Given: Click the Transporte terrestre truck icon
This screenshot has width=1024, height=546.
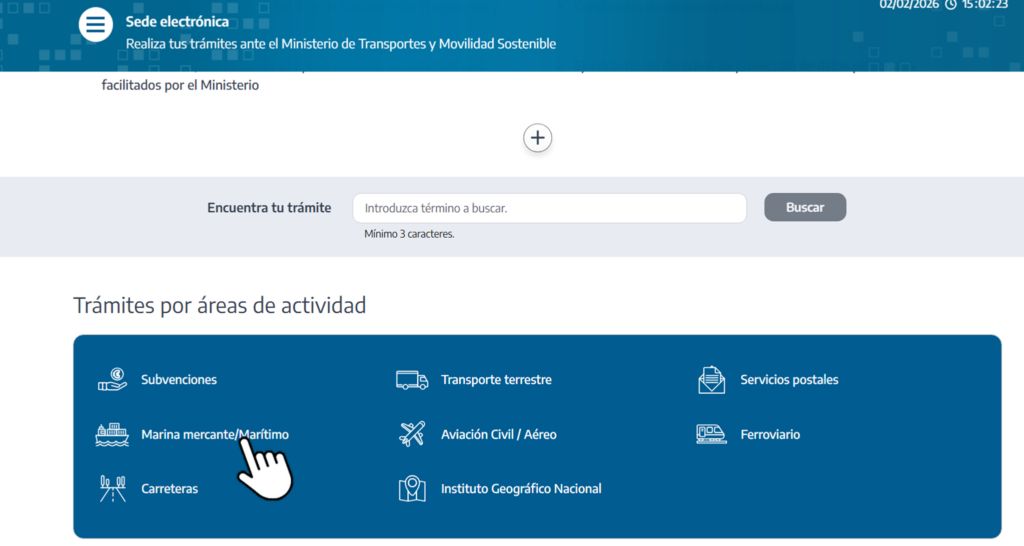Looking at the screenshot, I should click(x=412, y=380).
